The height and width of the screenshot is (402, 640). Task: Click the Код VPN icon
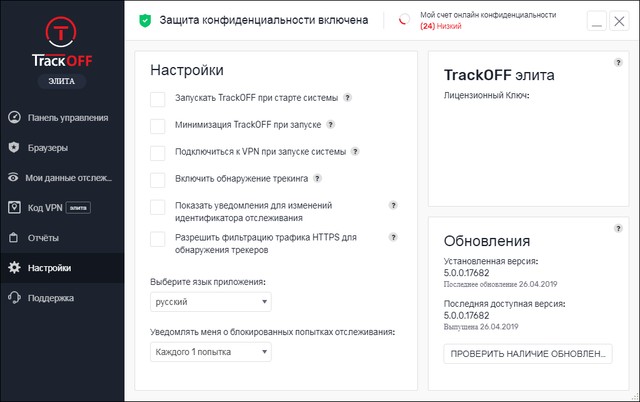pos(14,207)
